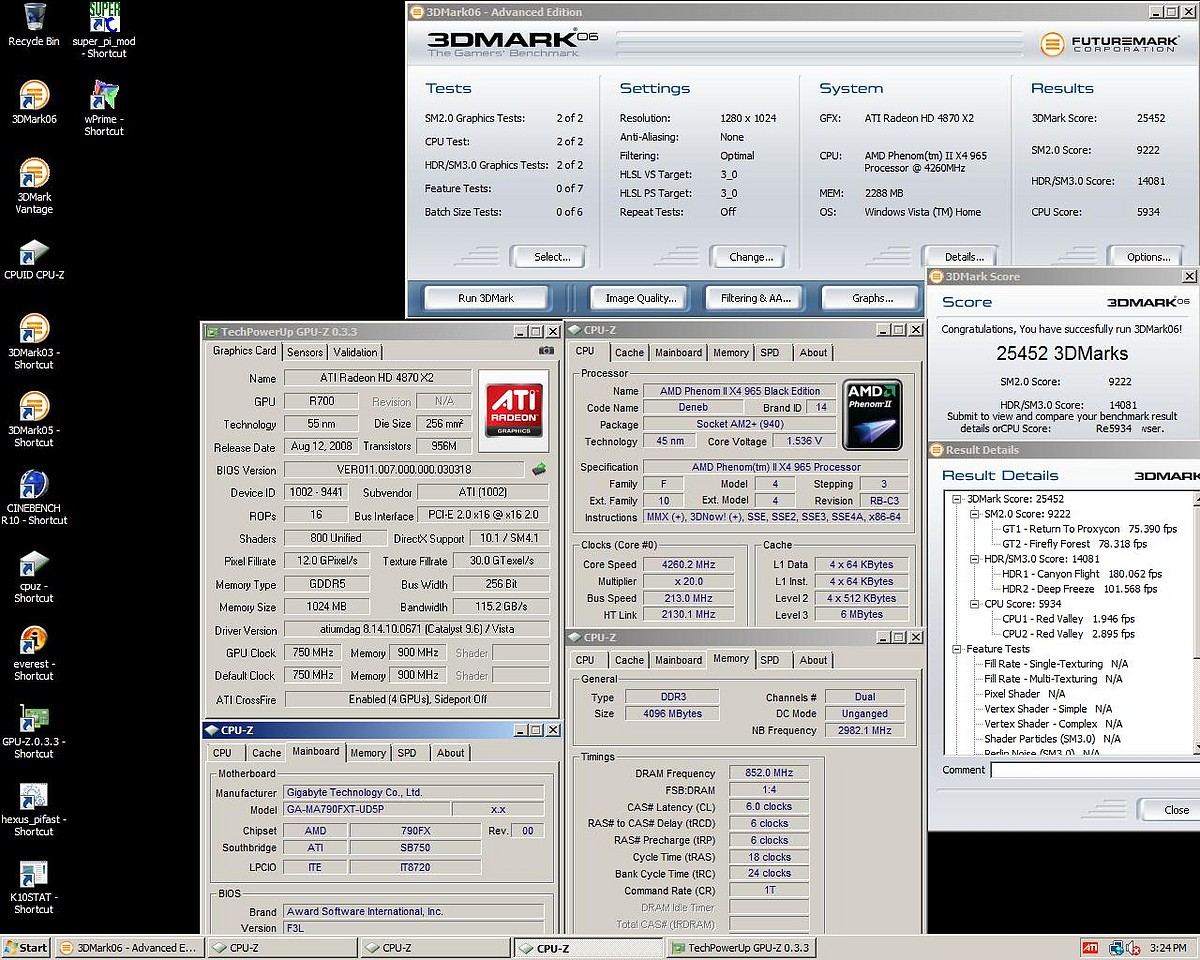Collapse the Feature Tests tree node

pos(957,649)
